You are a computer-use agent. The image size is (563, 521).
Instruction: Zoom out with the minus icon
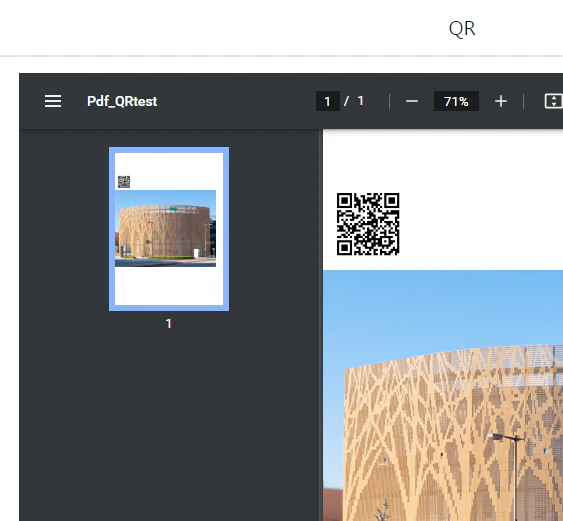point(411,101)
